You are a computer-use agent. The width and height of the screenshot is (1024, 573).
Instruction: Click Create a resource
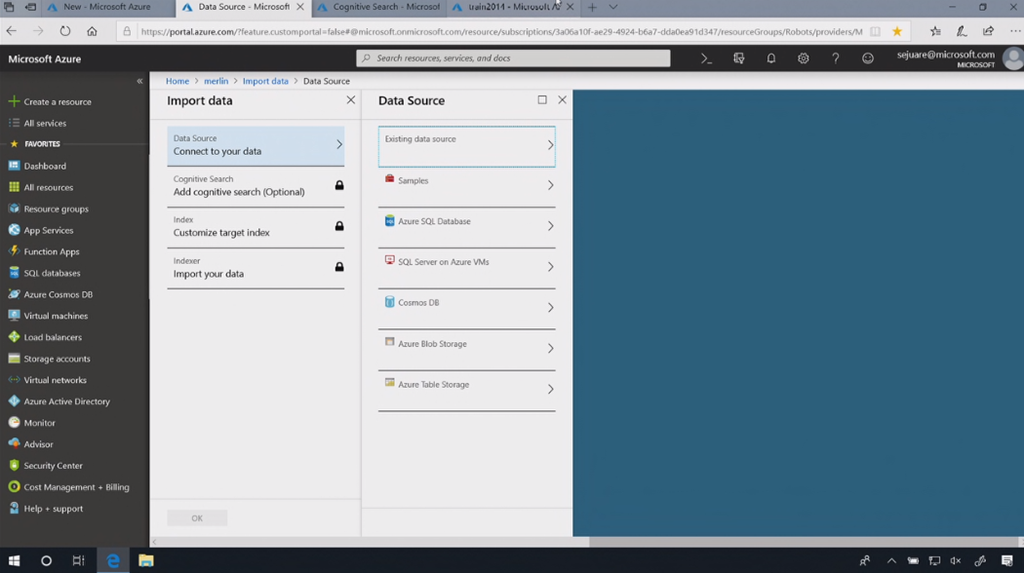[x=57, y=102]
